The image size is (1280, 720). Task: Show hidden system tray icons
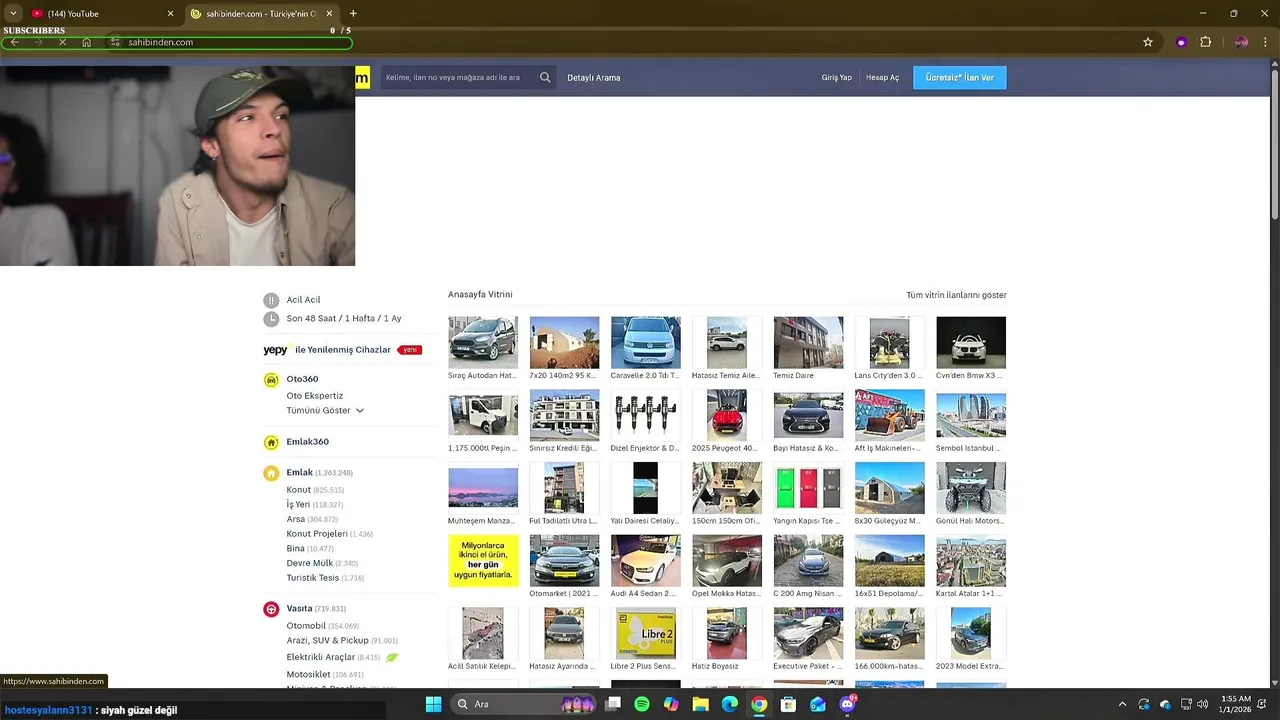coord(1122,704)
